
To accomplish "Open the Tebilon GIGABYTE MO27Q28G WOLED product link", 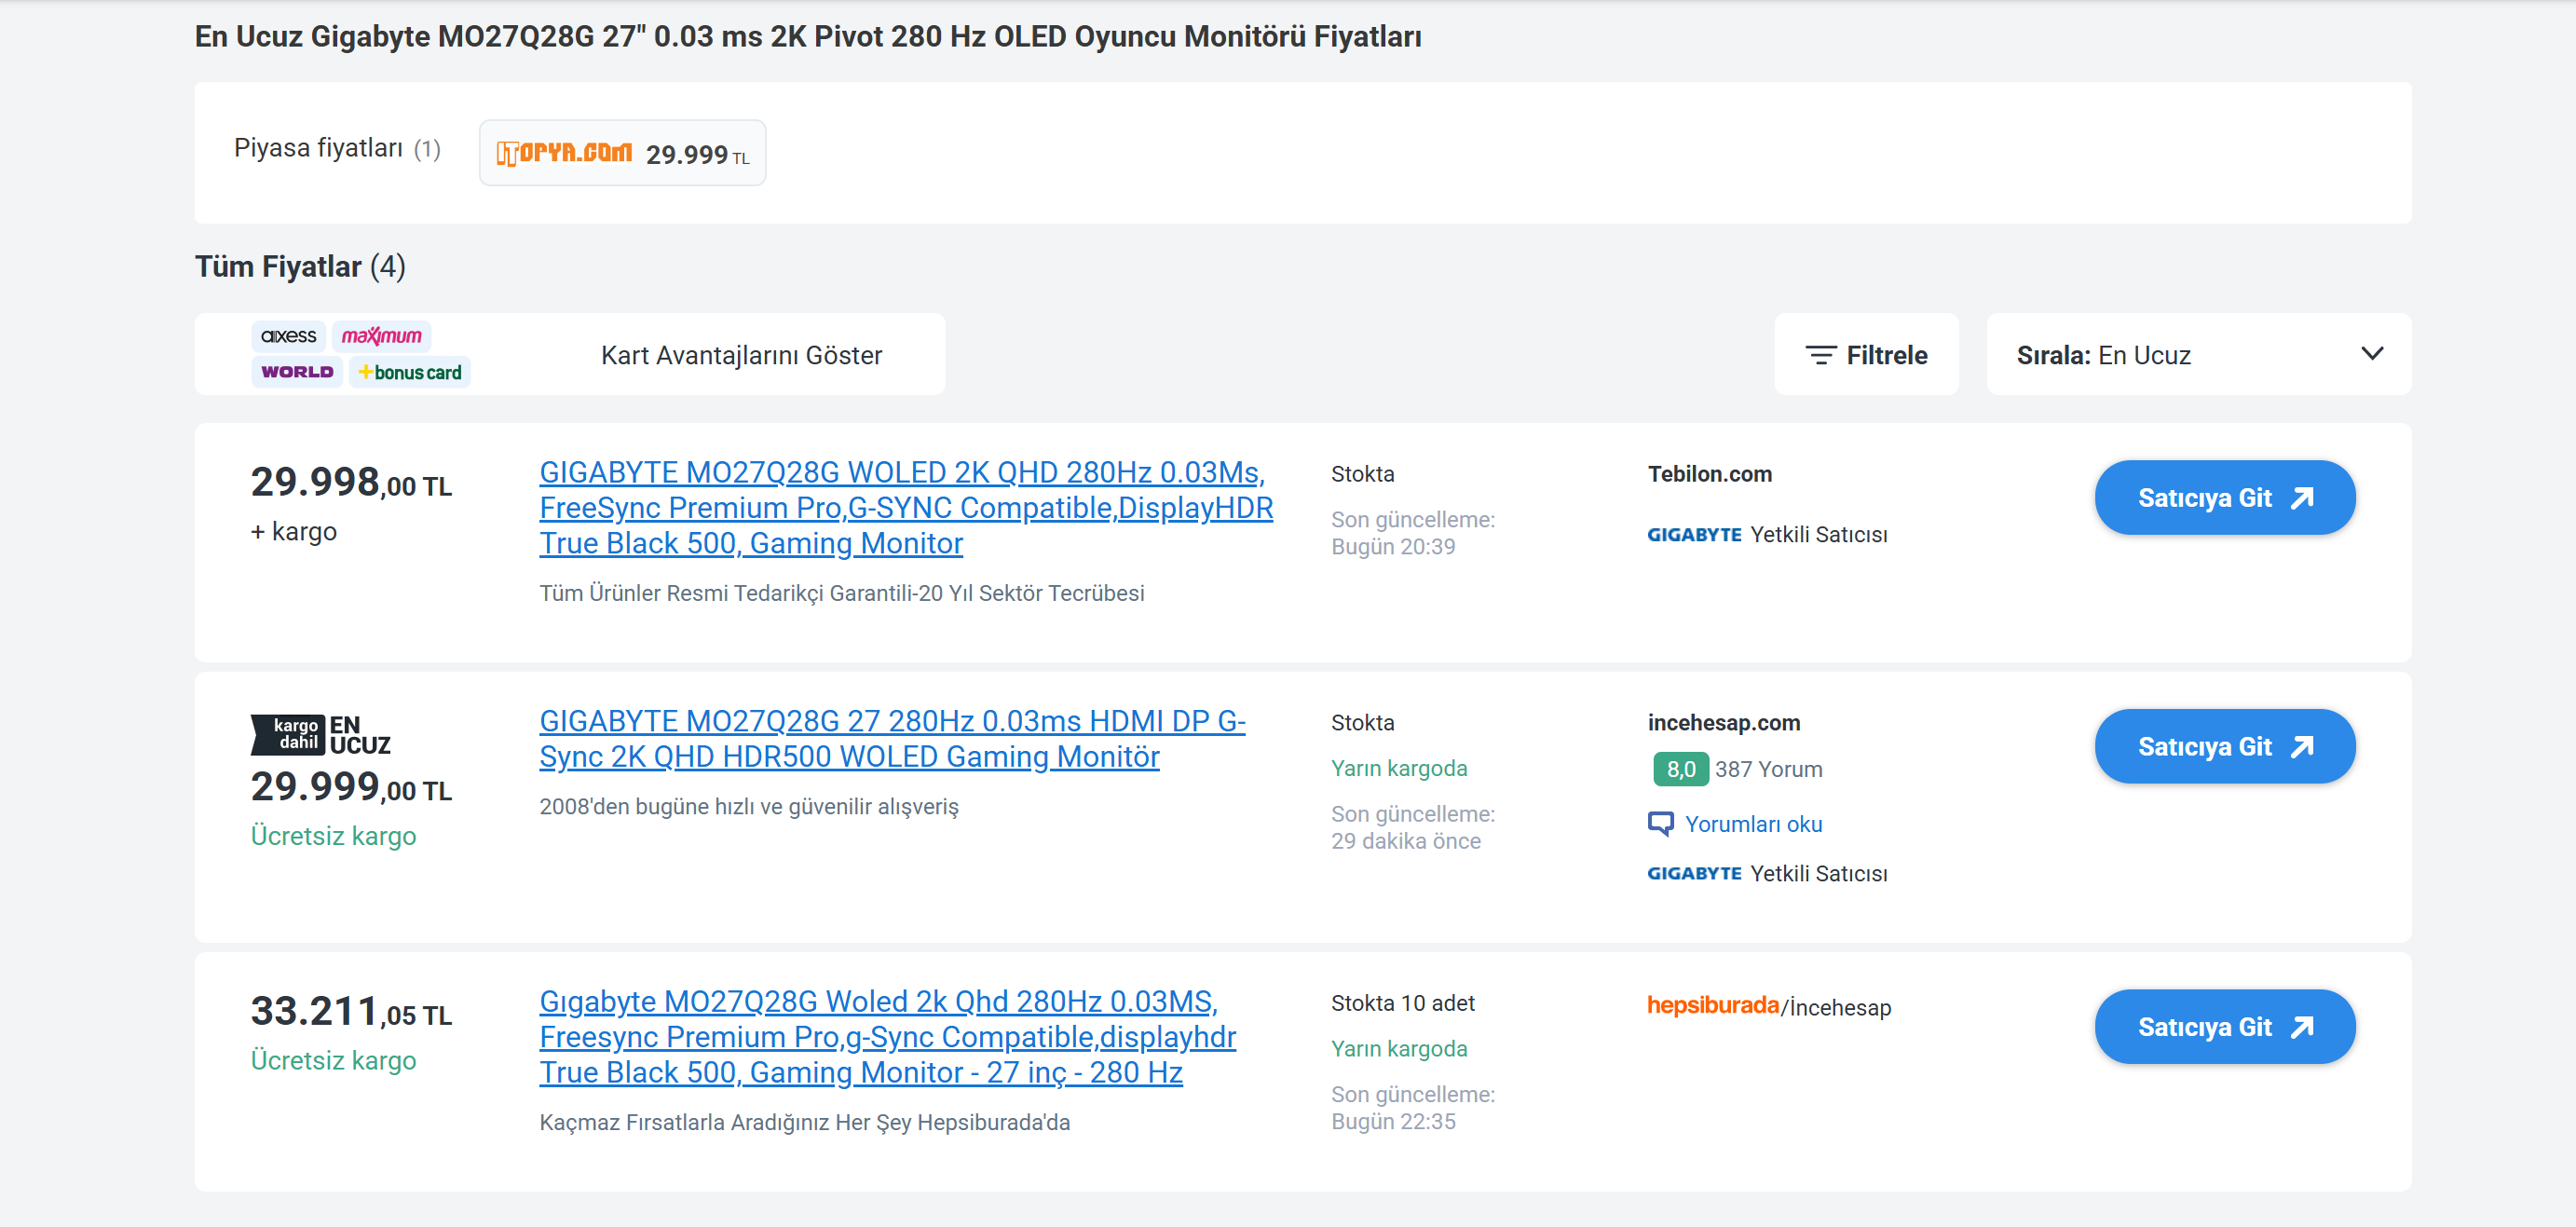I will [906, 508].
